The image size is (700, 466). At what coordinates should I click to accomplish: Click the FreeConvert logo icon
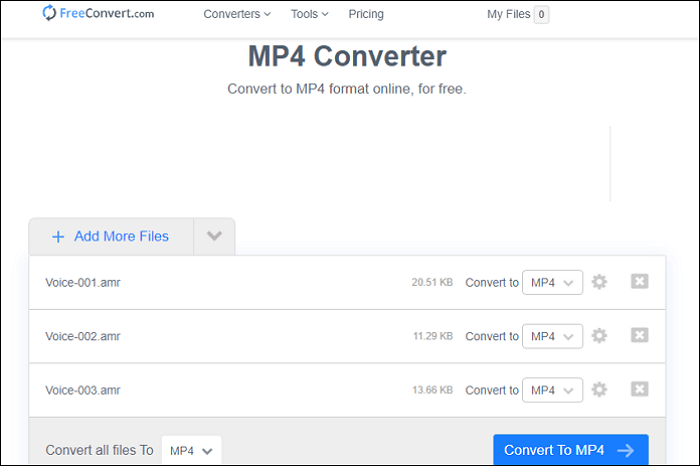click(50, 14)
